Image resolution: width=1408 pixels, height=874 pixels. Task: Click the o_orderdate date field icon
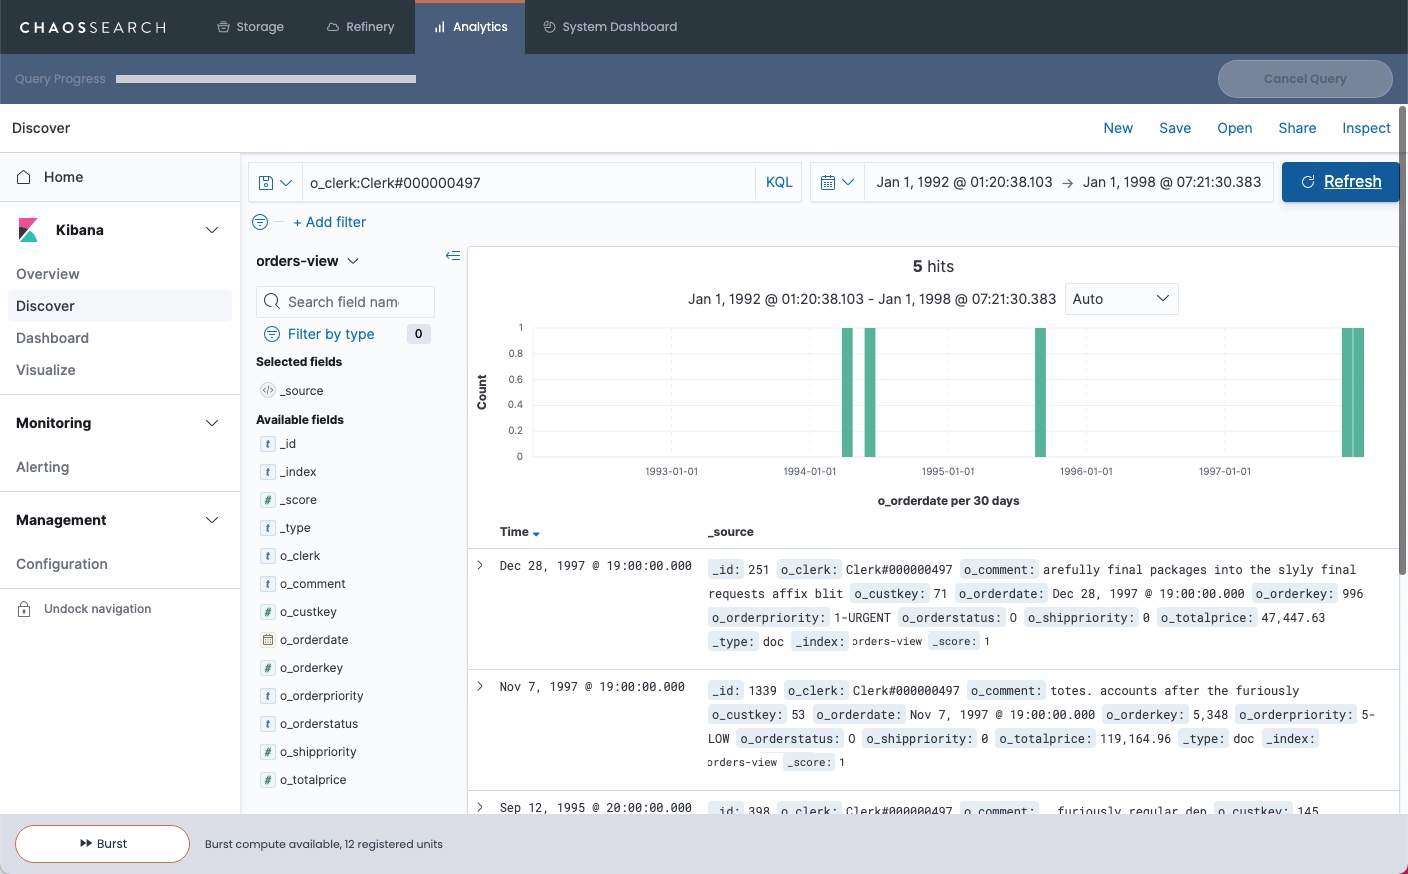click(x=268, y=640)
